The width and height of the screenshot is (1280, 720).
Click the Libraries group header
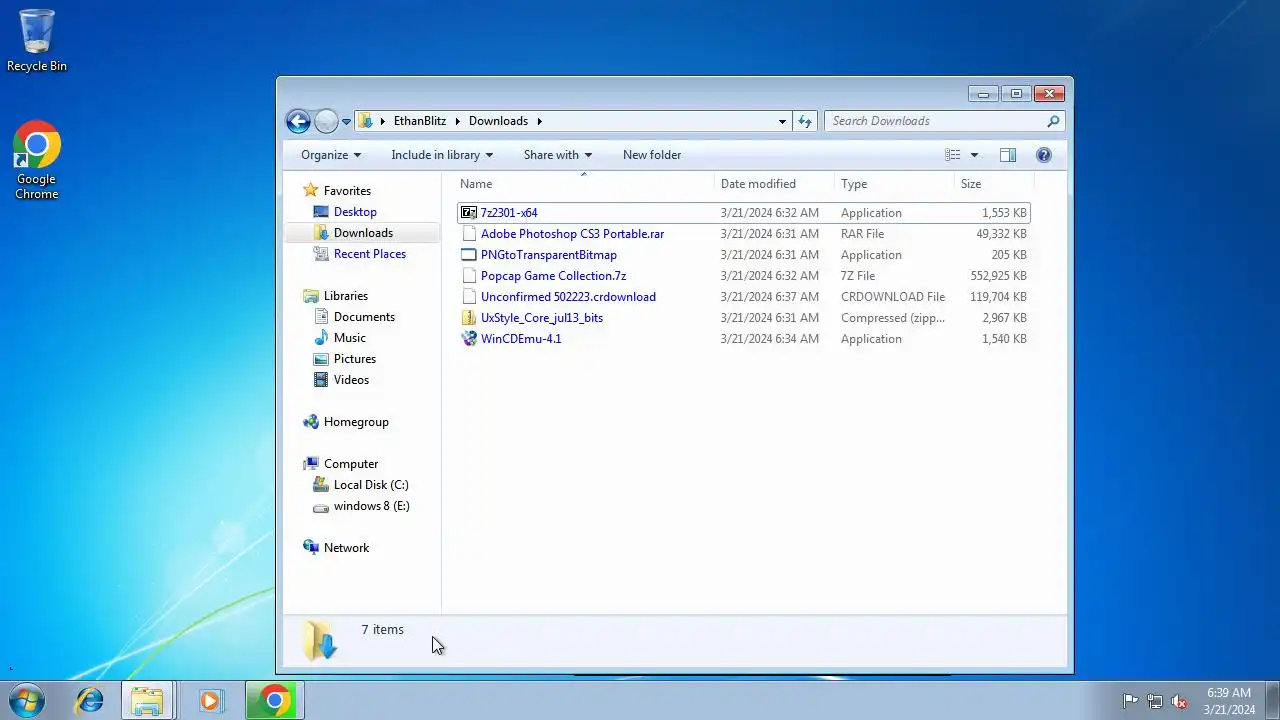(x=345, y=296)
